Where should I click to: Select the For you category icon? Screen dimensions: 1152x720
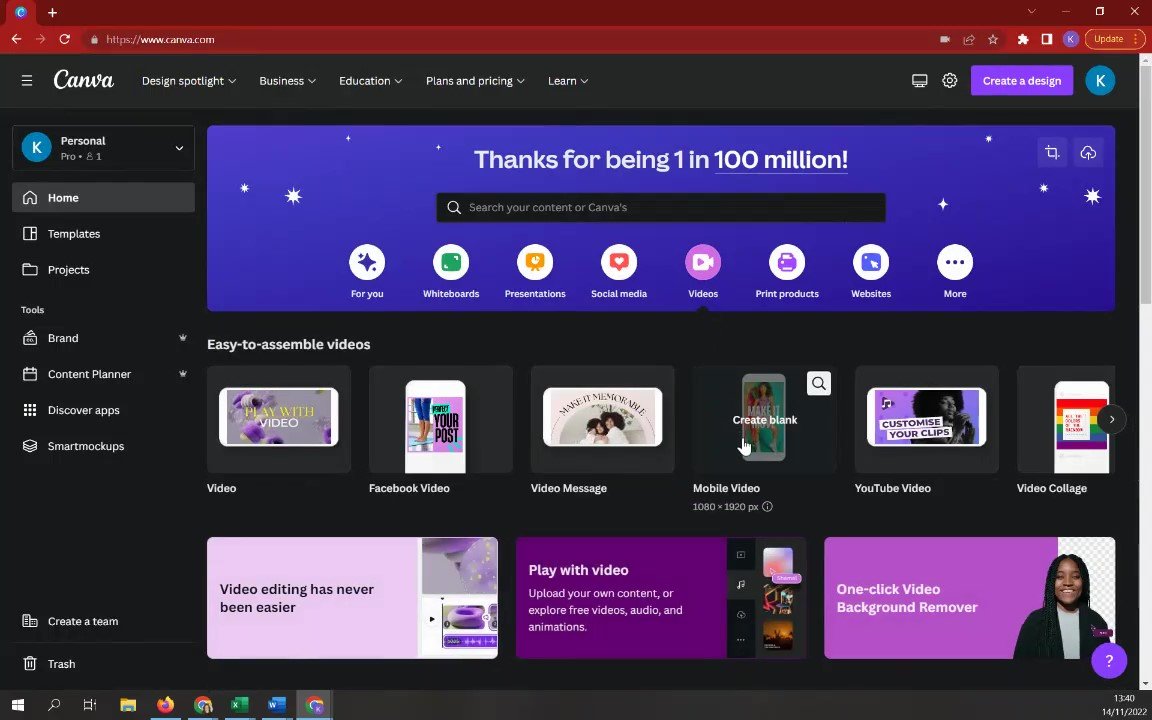(x=367, y=262)
